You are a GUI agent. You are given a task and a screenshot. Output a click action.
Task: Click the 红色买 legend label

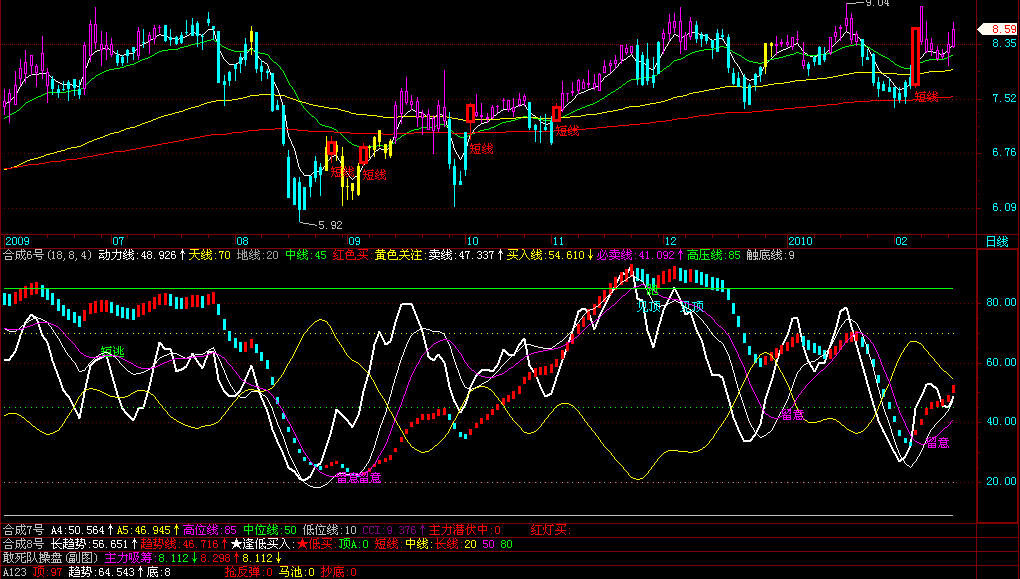coord(350,255)
